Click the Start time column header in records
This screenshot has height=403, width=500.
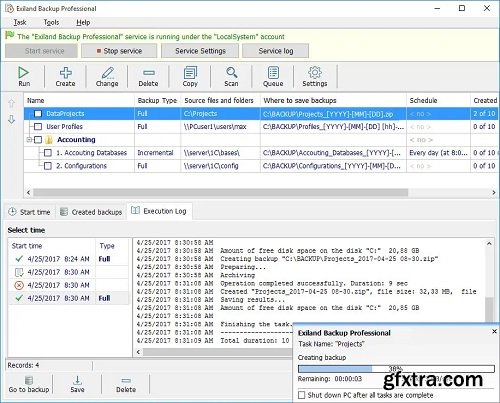52,246
